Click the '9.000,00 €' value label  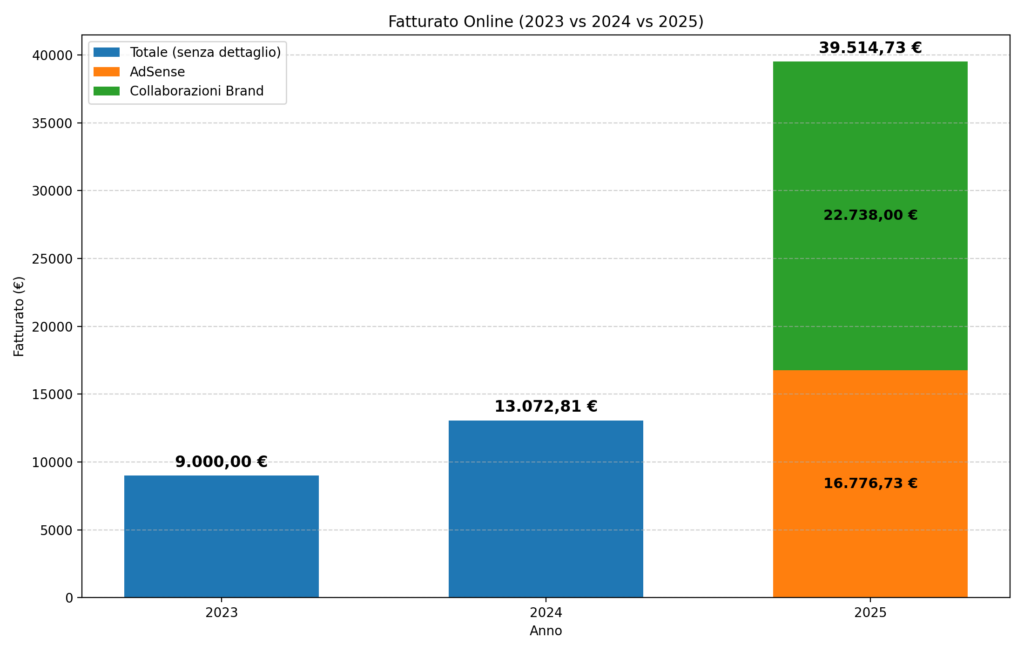coord(221,462)
